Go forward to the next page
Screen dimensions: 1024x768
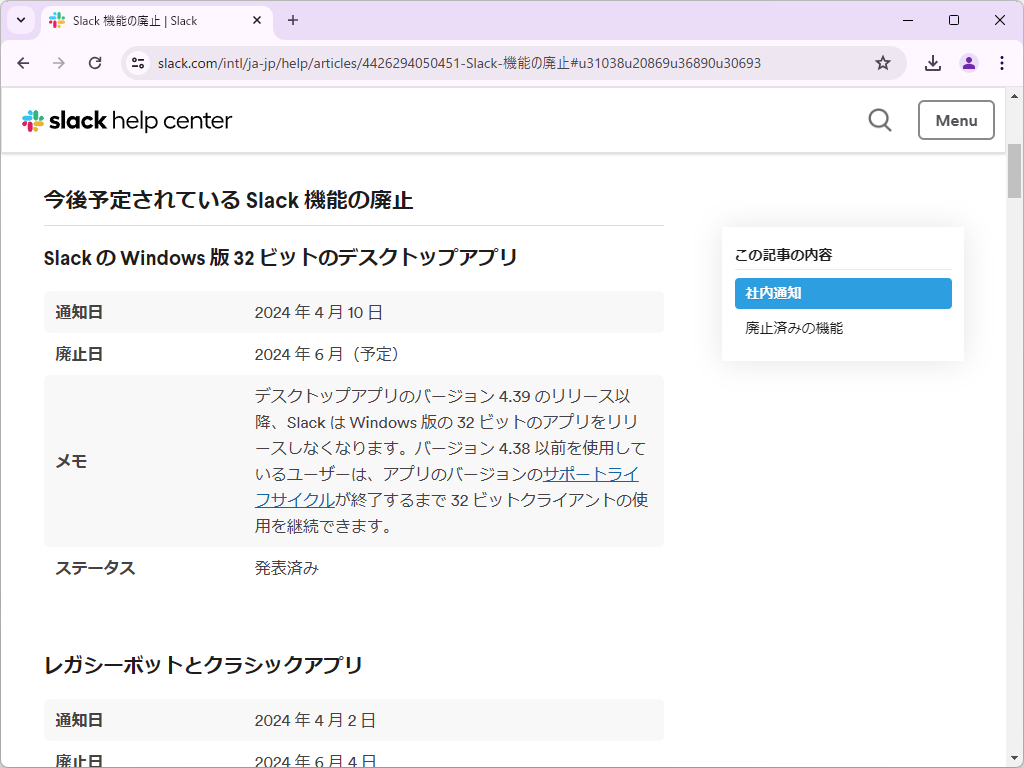tap(59, 63)
